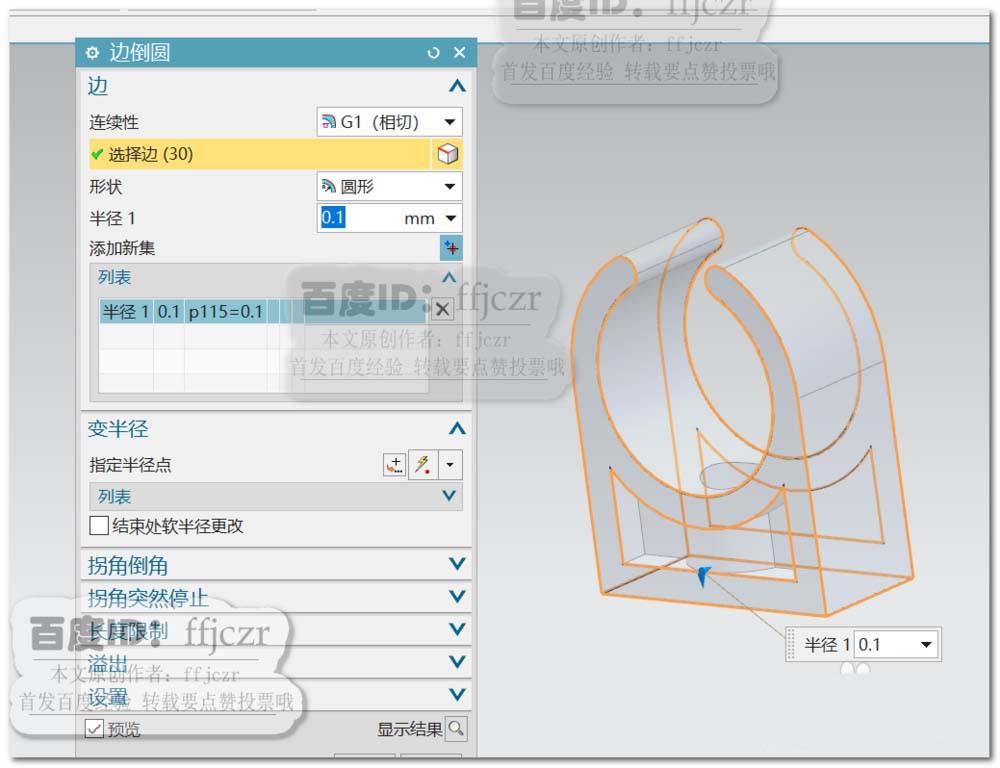Viewport: 1000px width, 768px height.
Task: Open the mm units dropdown for 半径 1
Action: coord(452,218)
